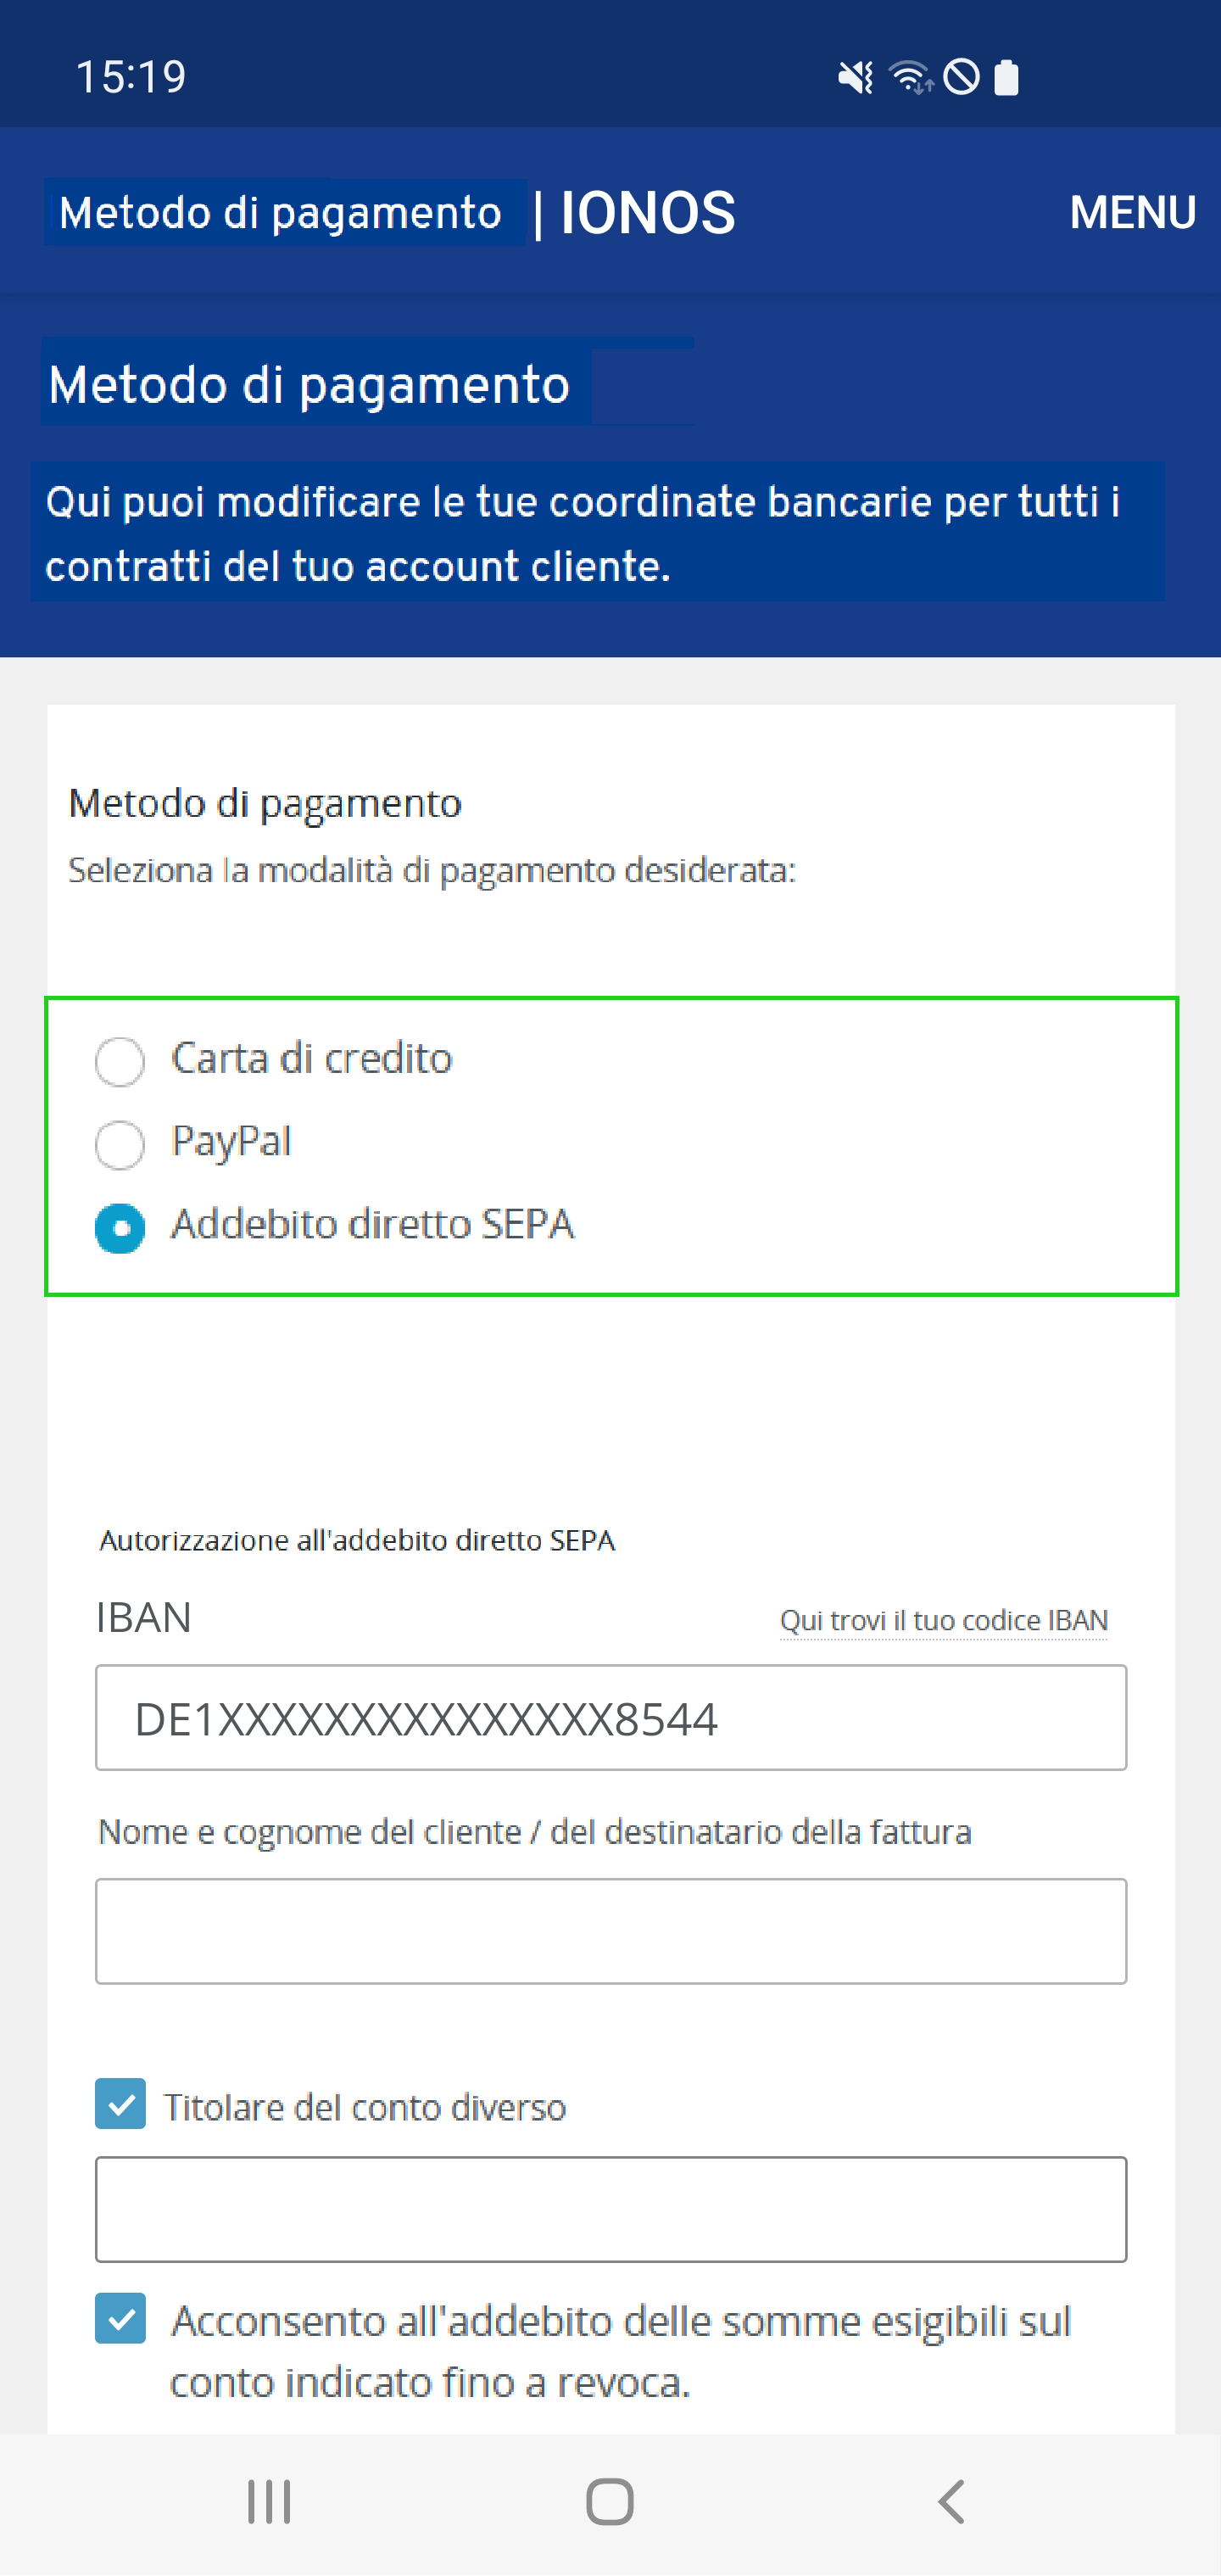Tap the clock showing 15:19
The width and height of the screenshot is (1221, 2576).
pos(131,77)
